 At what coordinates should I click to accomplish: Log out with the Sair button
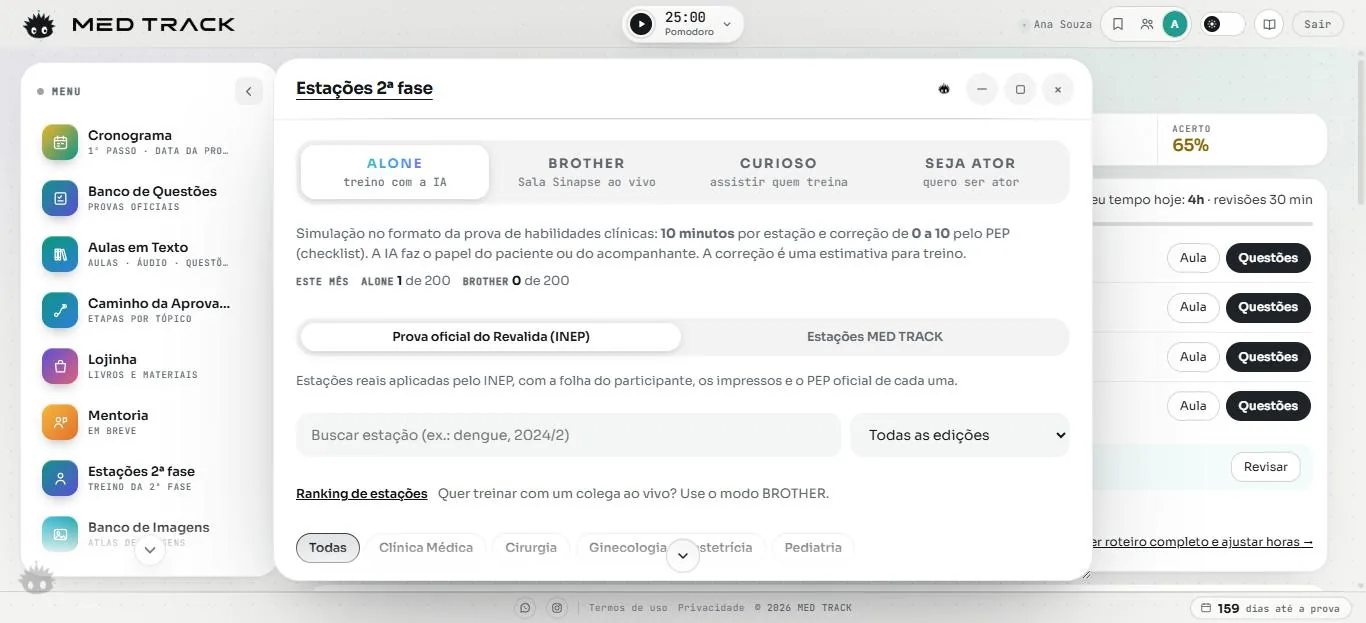(x=1317, y=24)
